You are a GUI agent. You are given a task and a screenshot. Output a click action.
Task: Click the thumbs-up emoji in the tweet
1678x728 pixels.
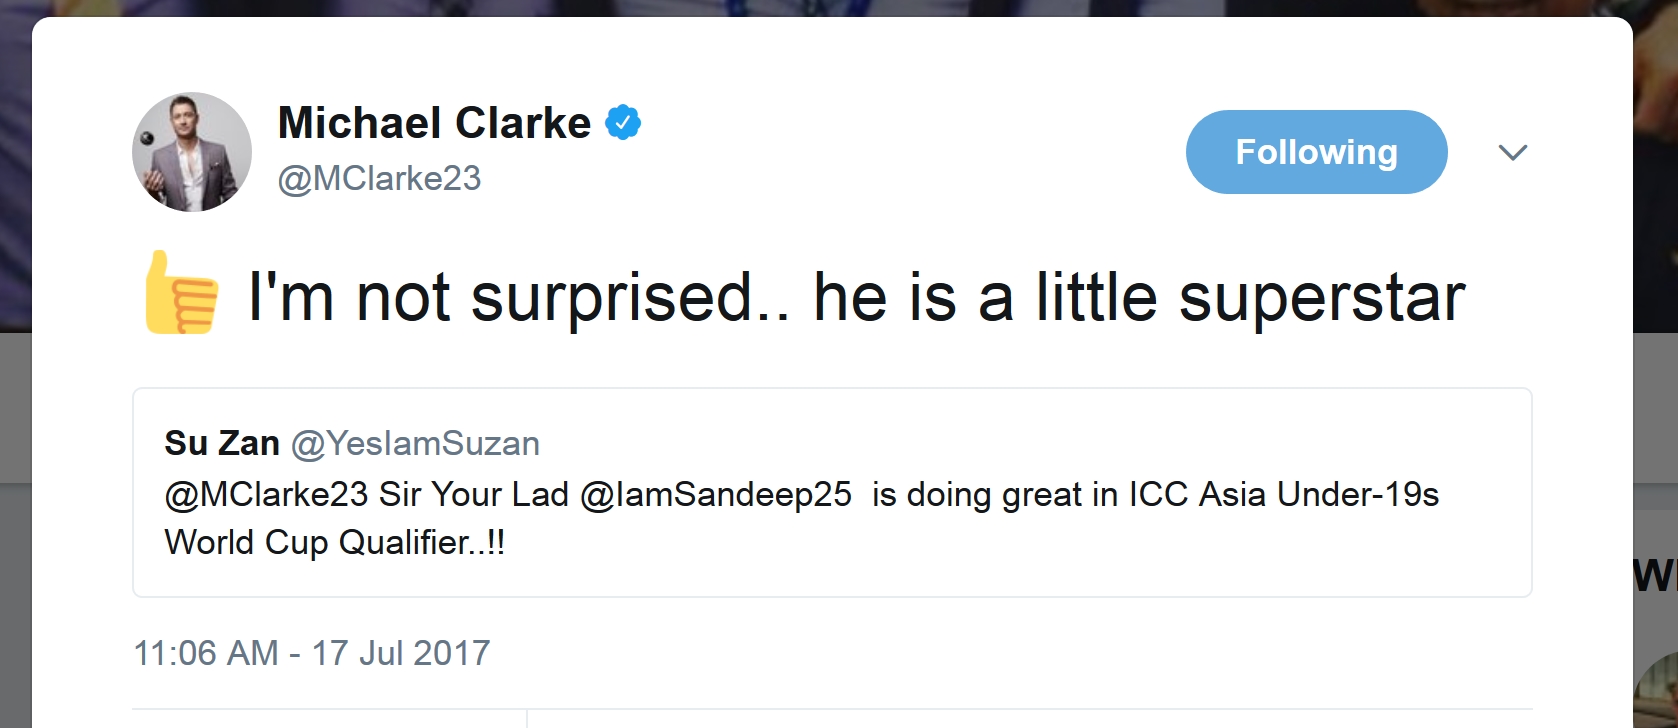coord(181,293)
